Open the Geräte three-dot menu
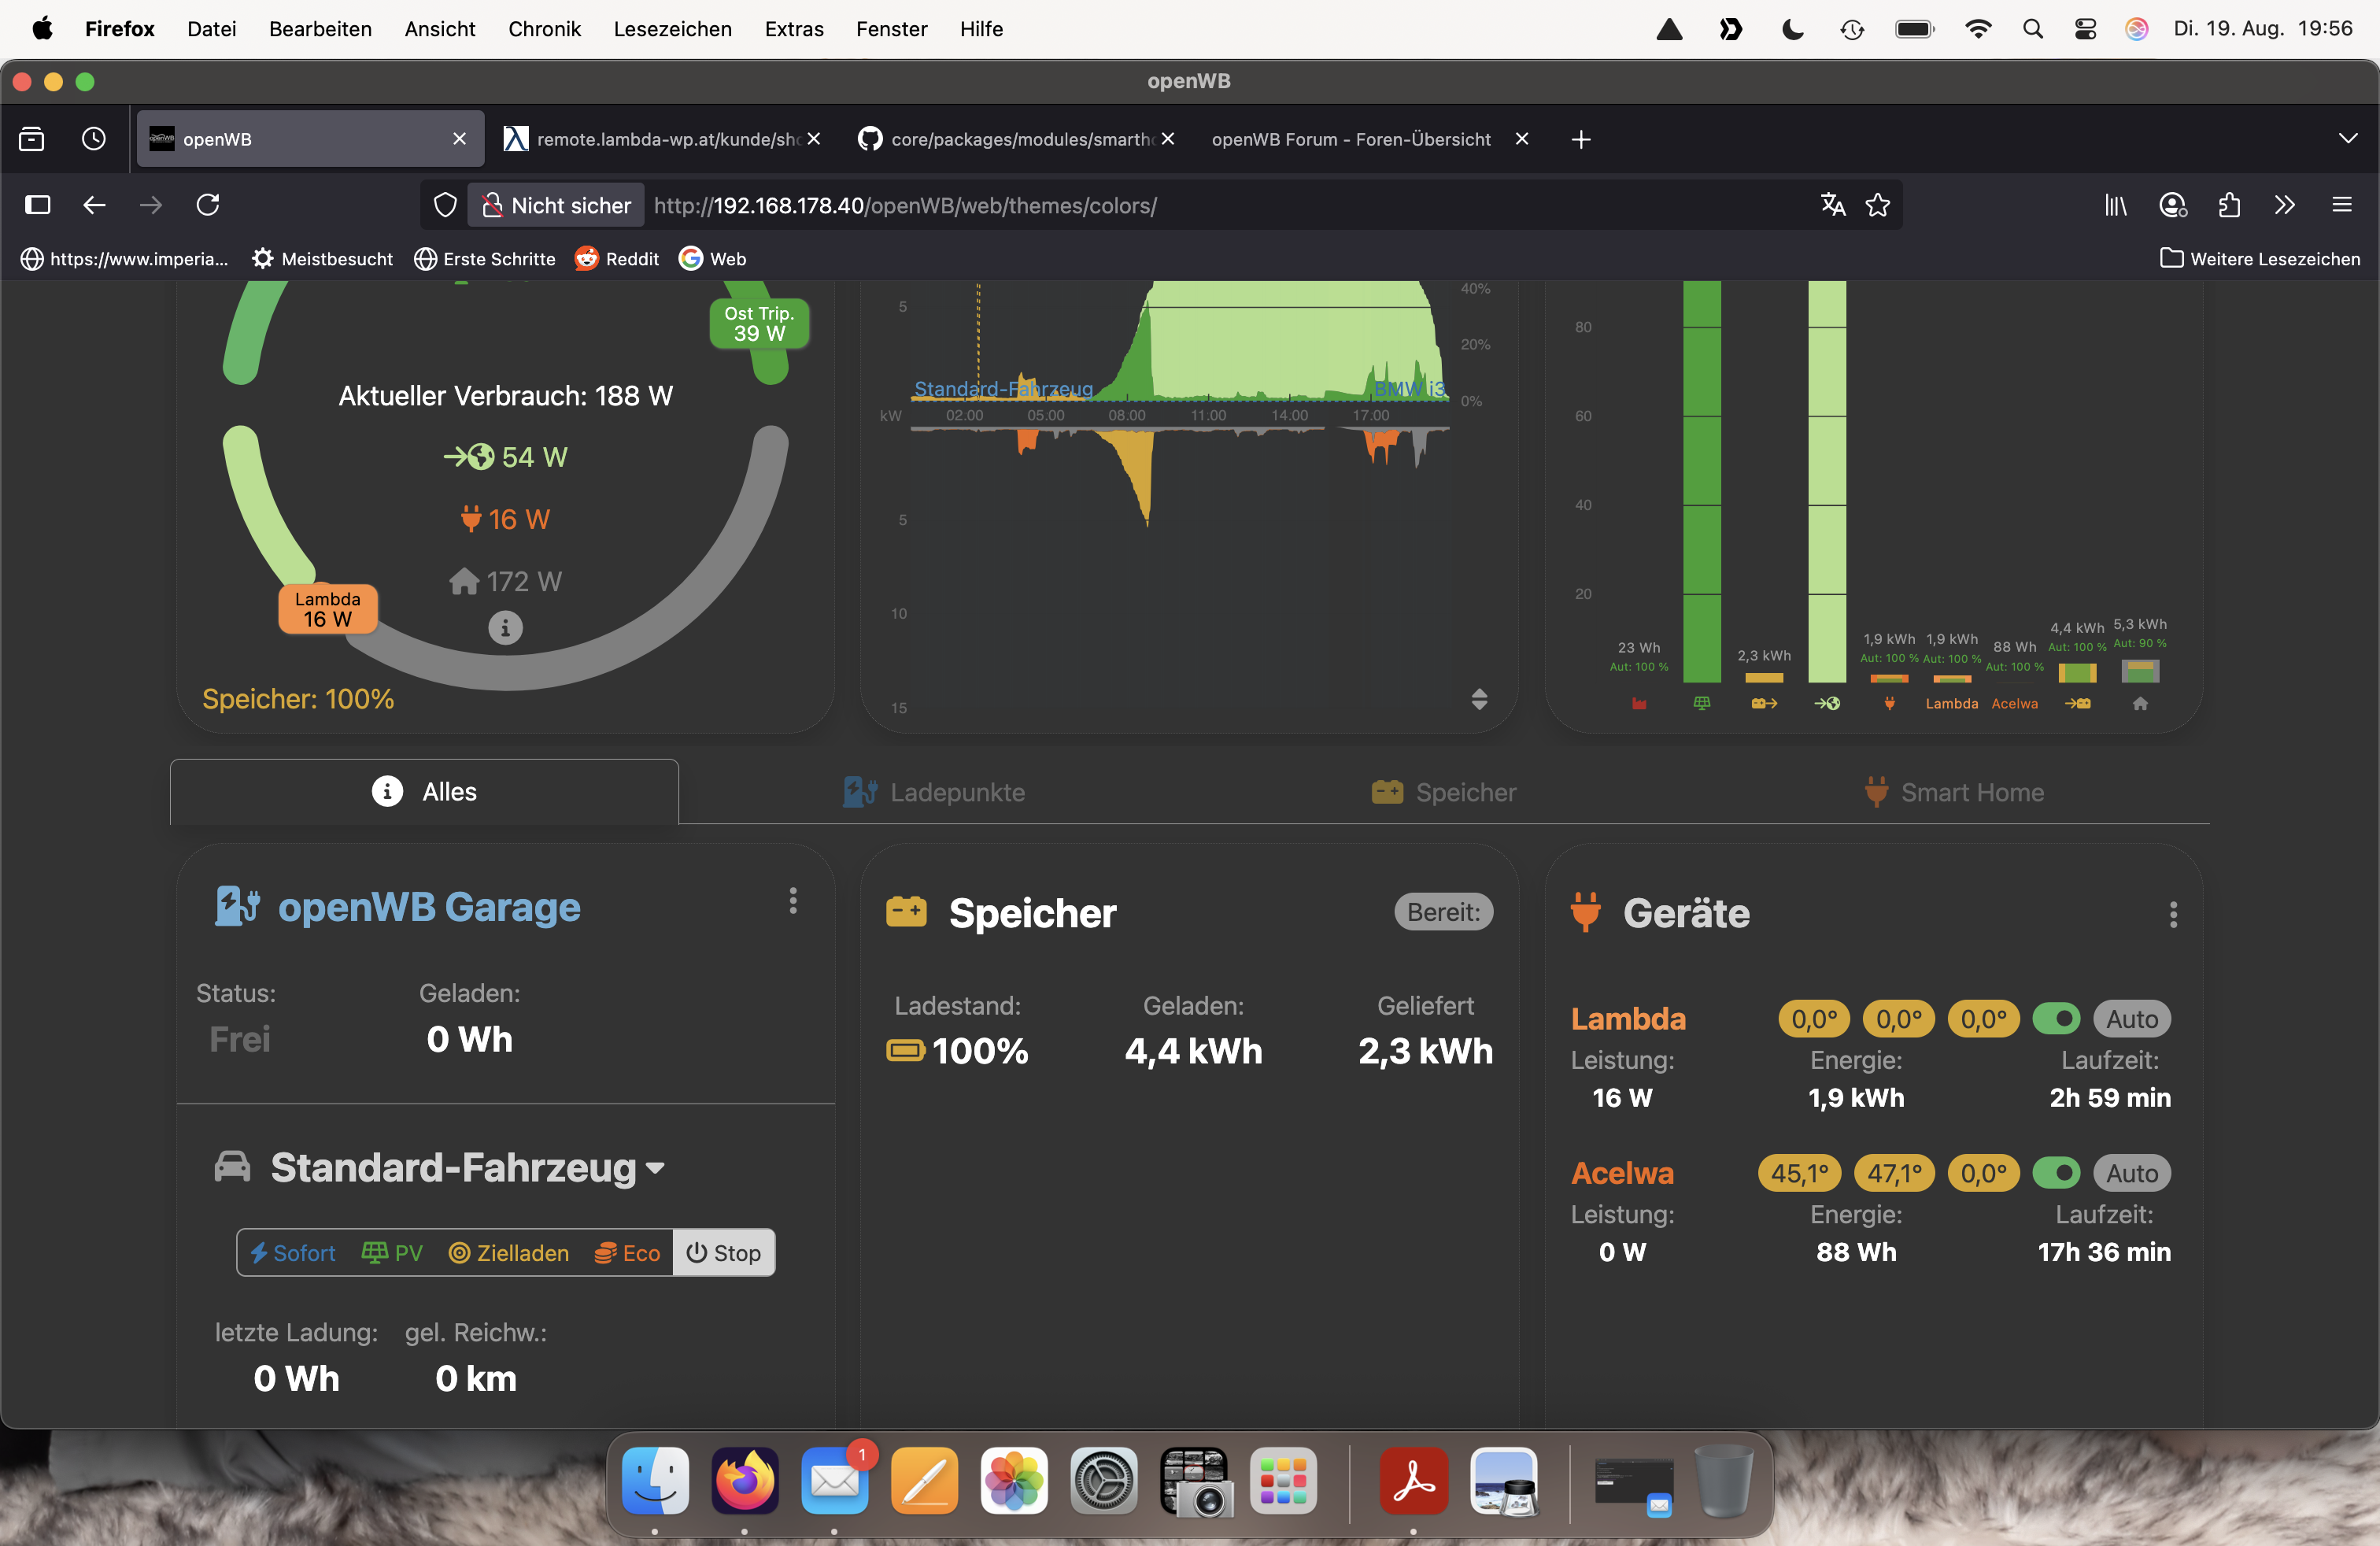 coord(2172,914)
